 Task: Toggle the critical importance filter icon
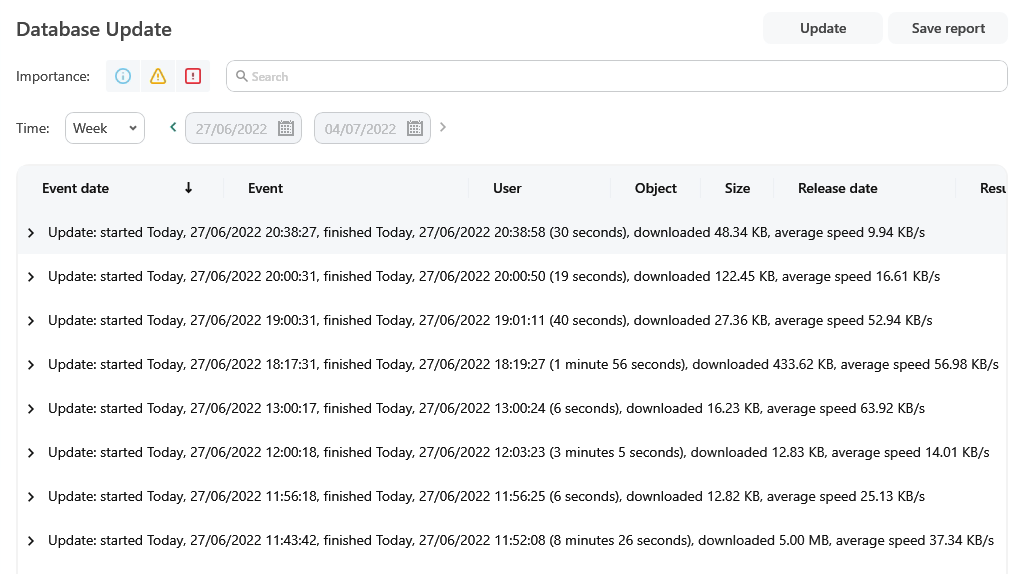point(193,76)
